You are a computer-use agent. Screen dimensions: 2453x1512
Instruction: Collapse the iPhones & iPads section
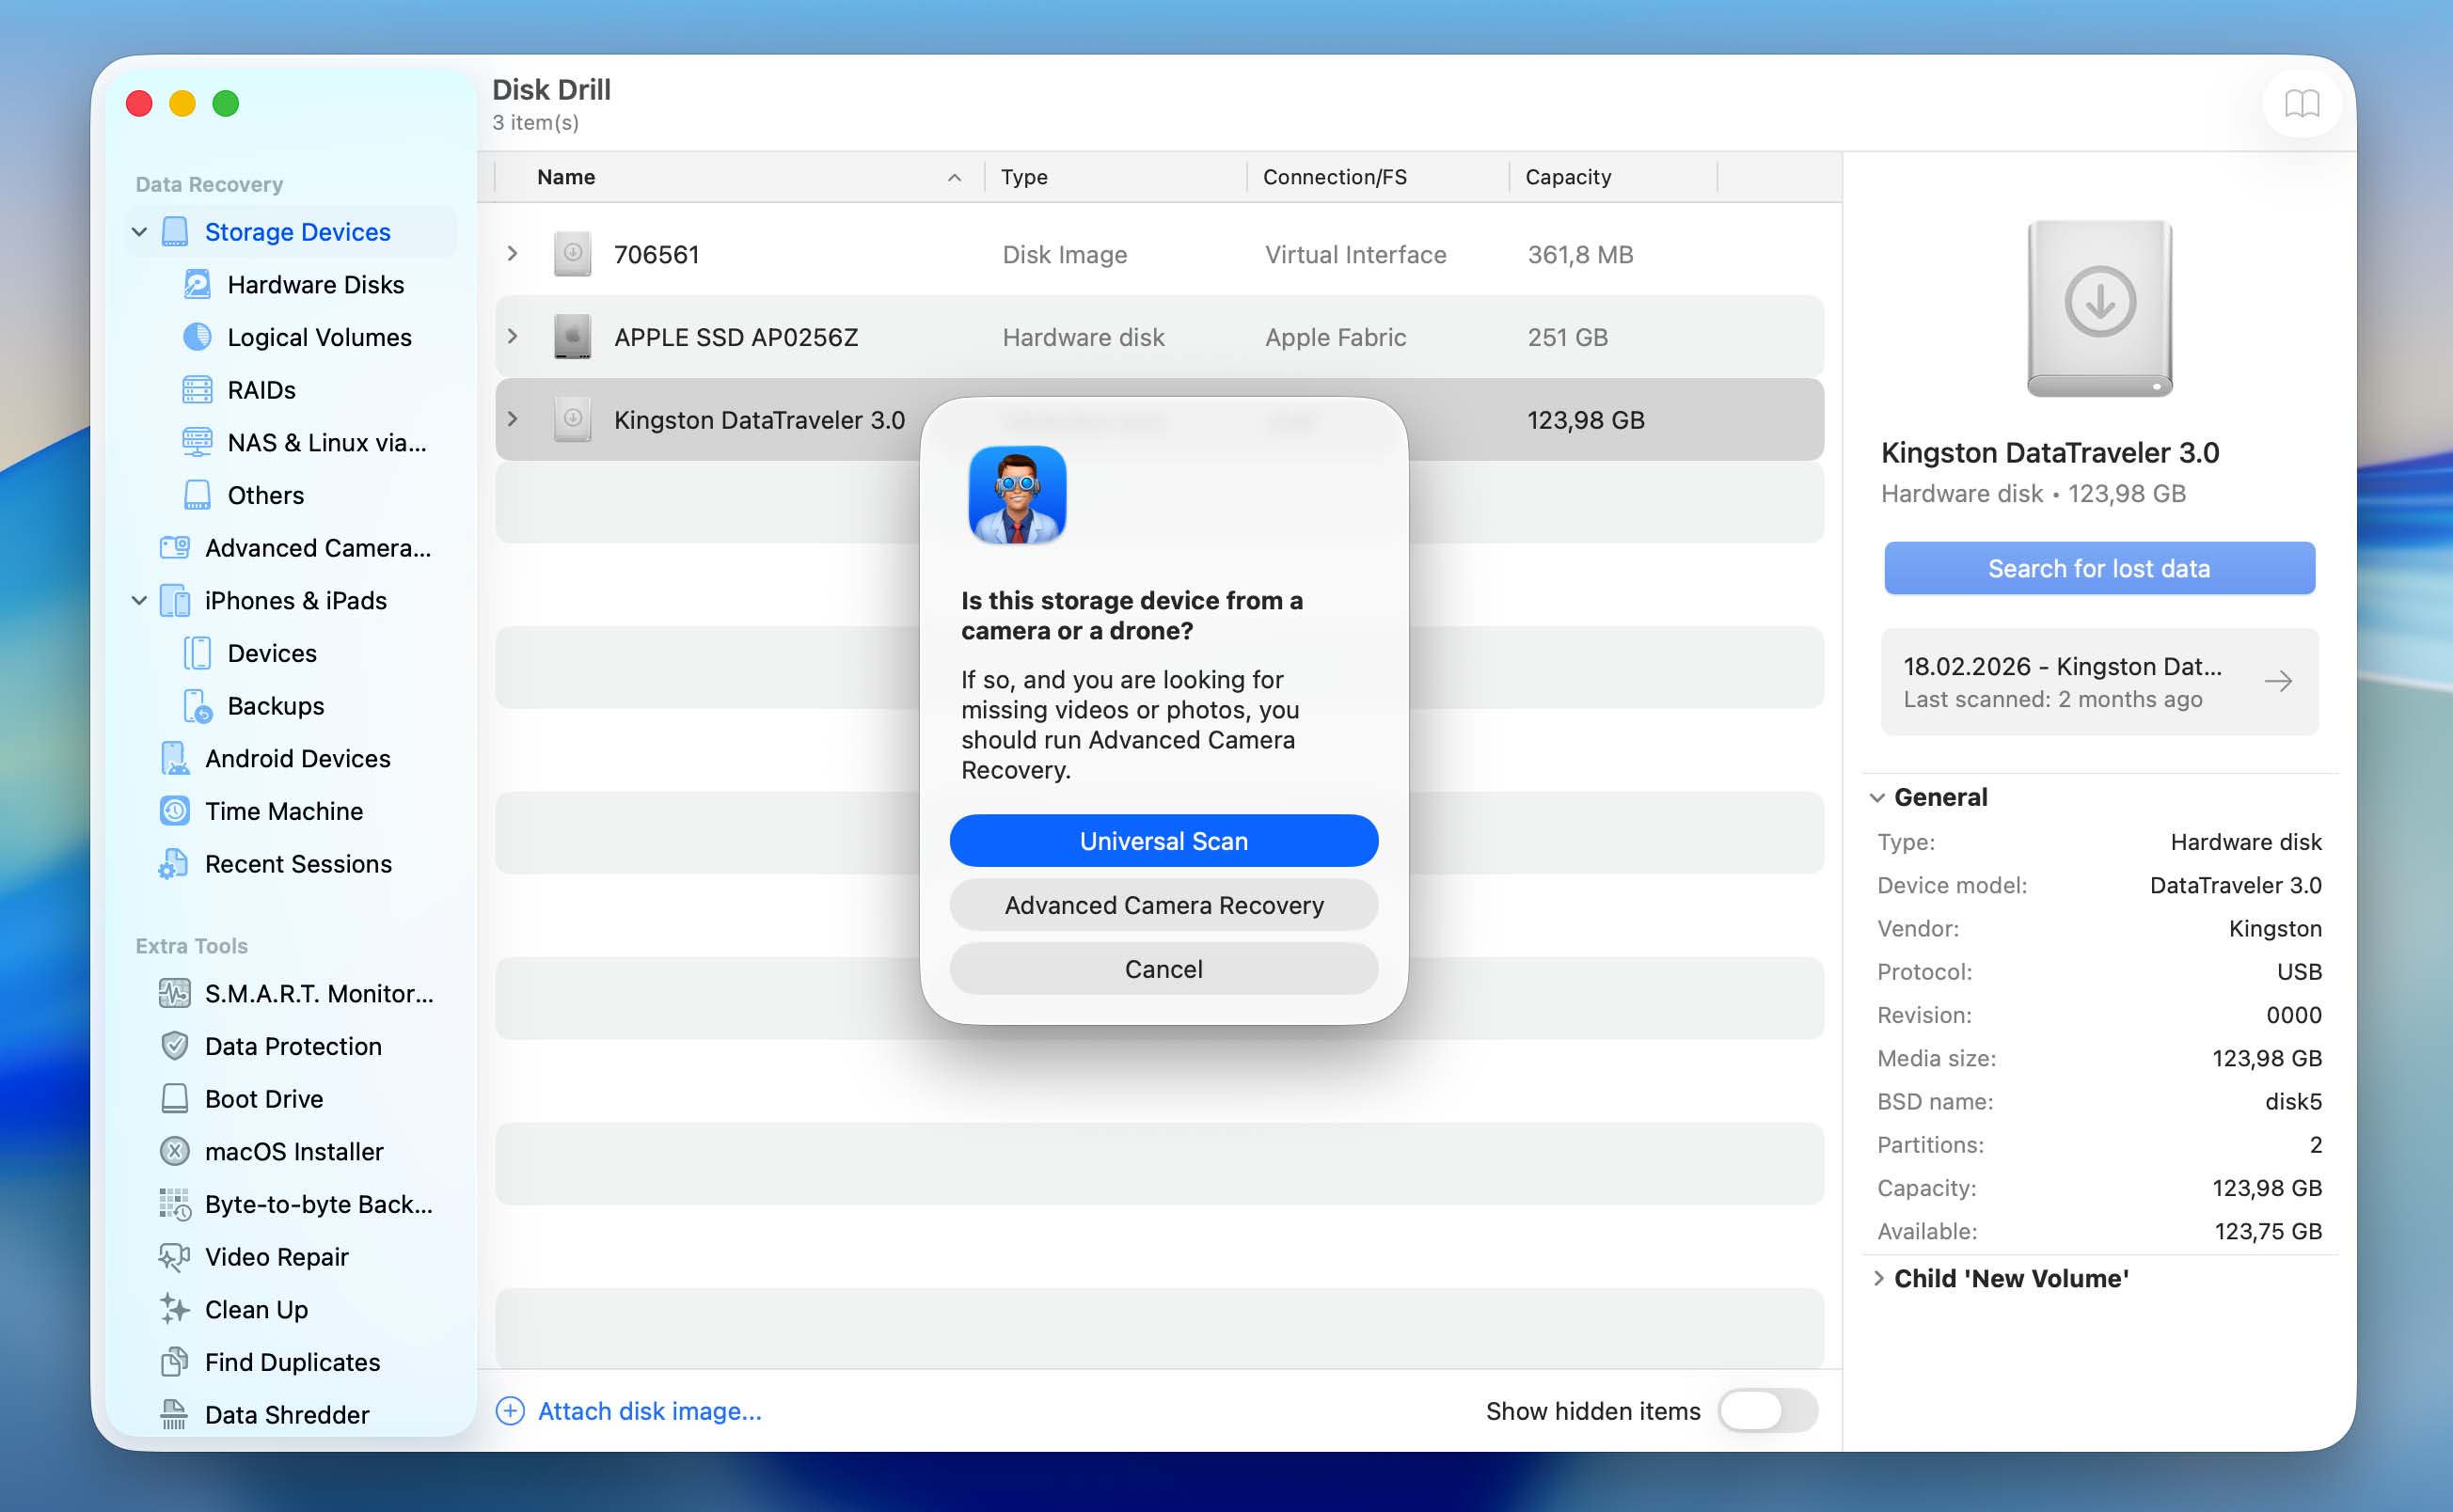click(140, 601)
